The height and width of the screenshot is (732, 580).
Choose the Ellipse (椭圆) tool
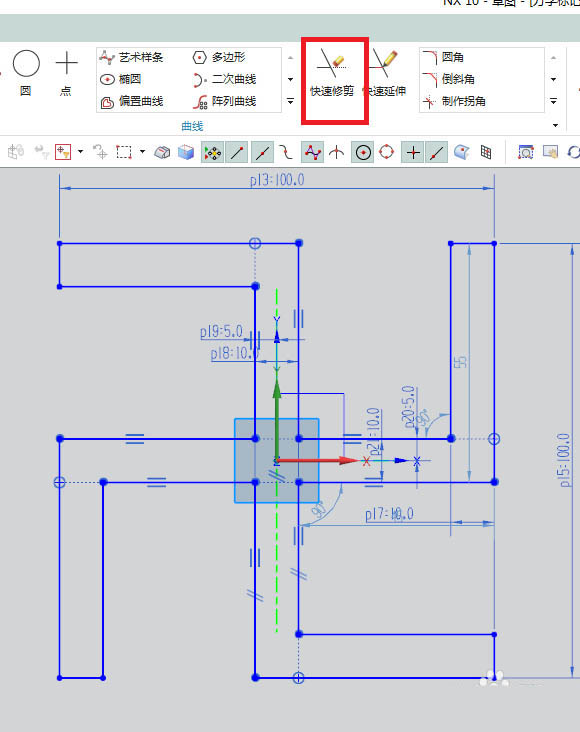(x=120, y=79)
